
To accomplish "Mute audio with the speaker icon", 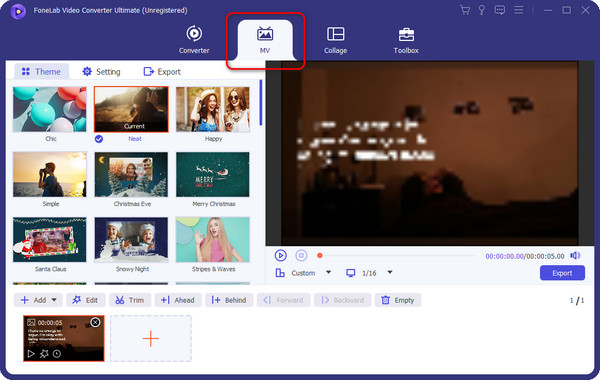I will click(x=575, y=256).
